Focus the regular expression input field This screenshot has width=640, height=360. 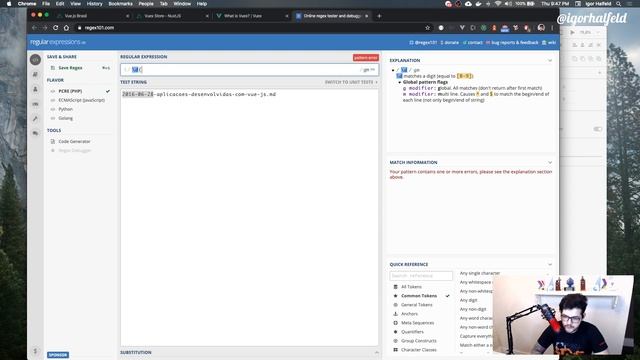tap(249, 70)
